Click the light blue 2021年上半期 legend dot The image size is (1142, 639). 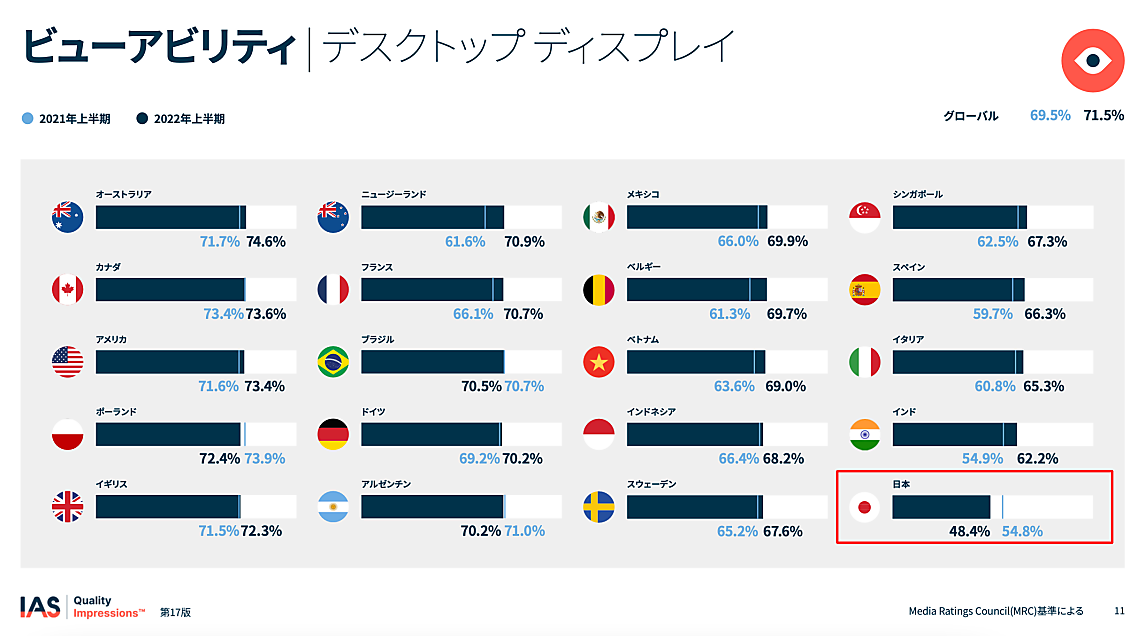point(27,118)
